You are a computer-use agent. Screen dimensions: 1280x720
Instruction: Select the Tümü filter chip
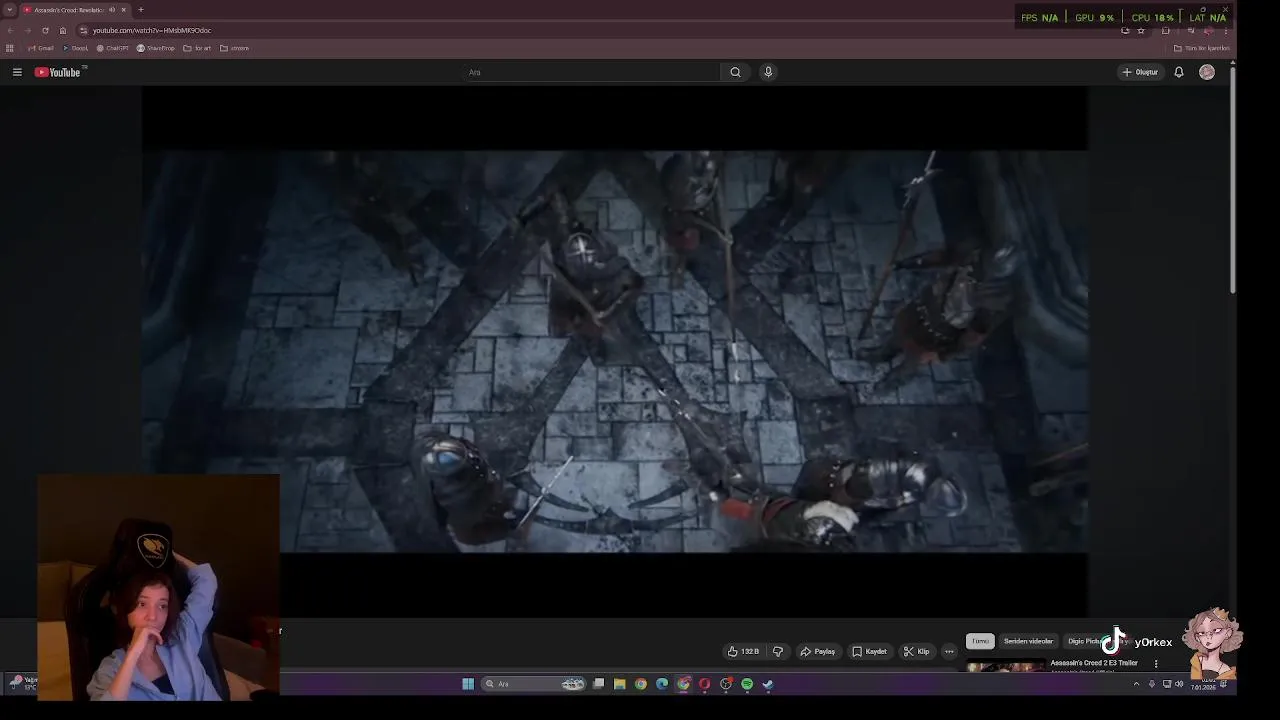(980, 641)
